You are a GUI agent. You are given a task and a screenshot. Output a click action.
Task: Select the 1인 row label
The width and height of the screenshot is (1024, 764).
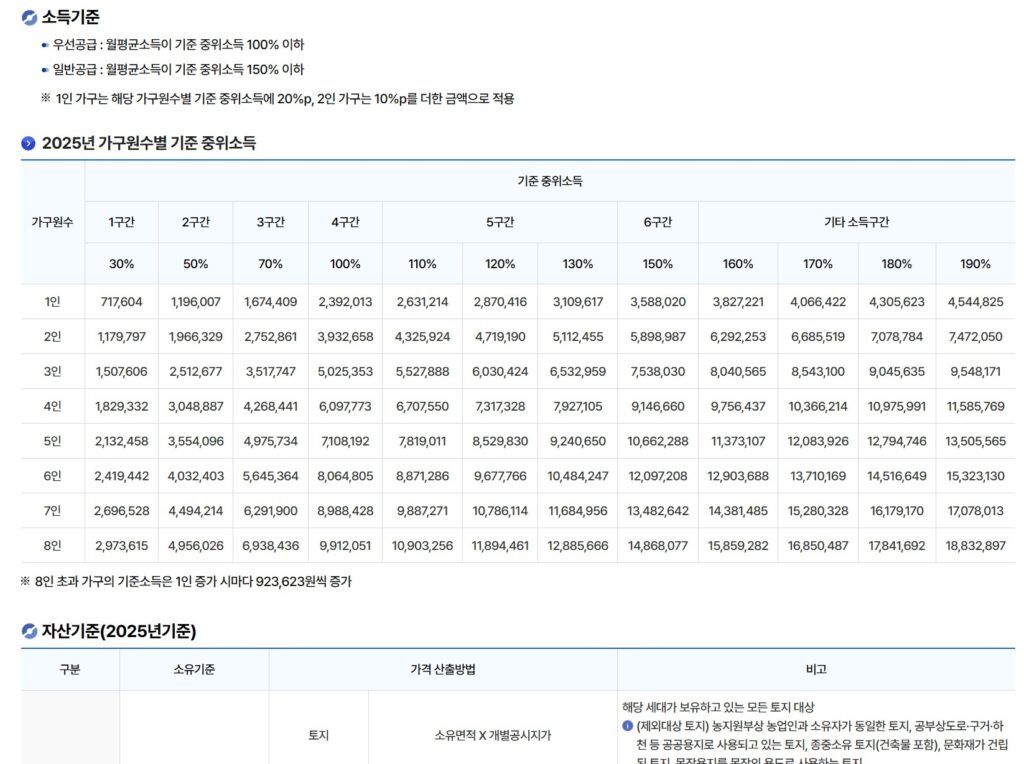(53, 299)
